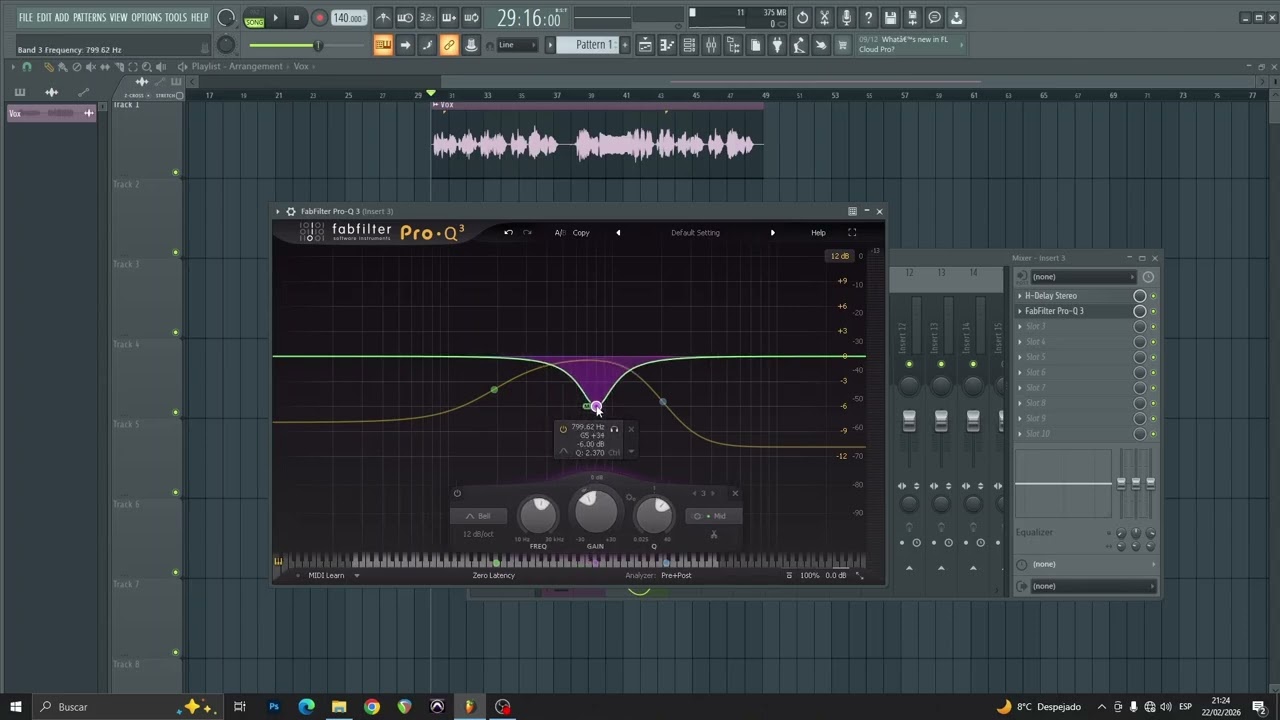Toggle Pro-Q 3 full screen icon
Image resolution: width=1280 pixels, height=720 pixels.
pyautogui.click(x=852, y=233)
